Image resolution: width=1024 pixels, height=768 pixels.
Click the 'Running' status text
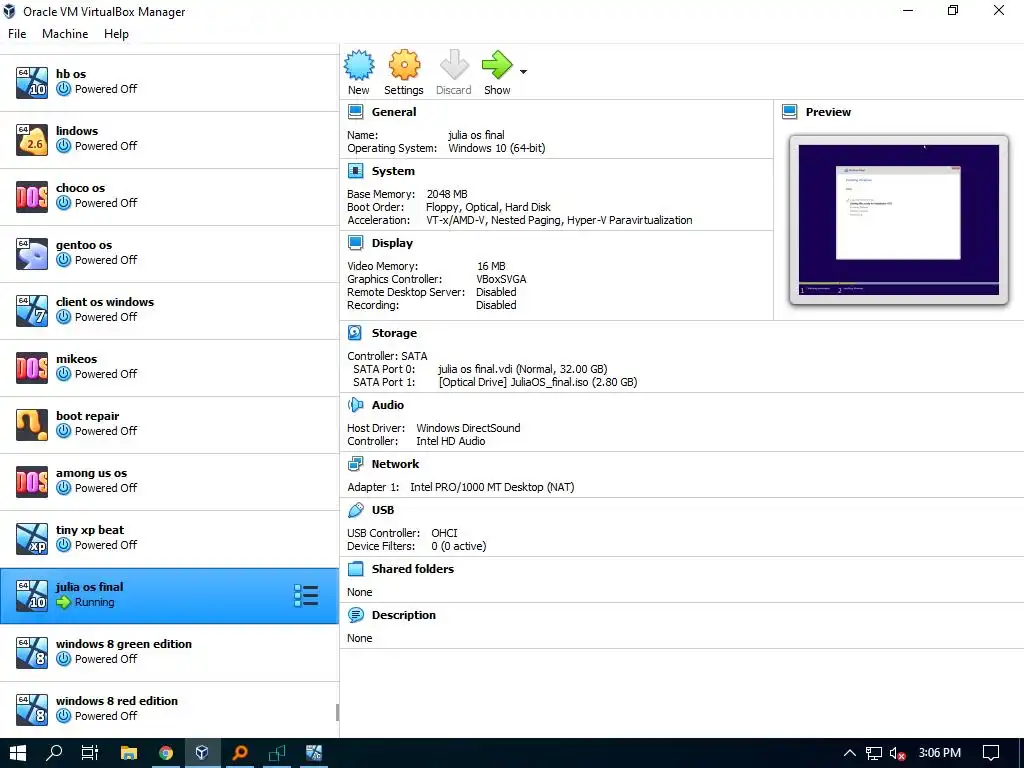(95, 602)
